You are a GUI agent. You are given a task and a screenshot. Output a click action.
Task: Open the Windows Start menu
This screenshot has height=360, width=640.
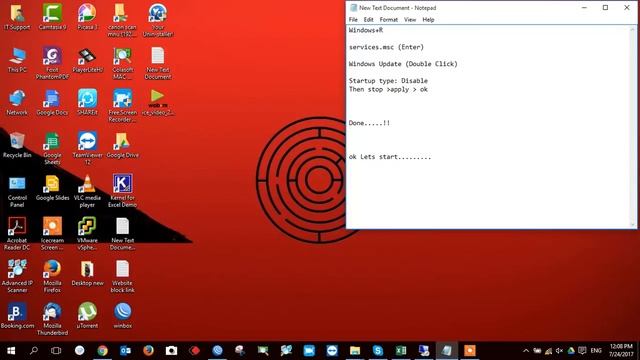tap(11, 351)
